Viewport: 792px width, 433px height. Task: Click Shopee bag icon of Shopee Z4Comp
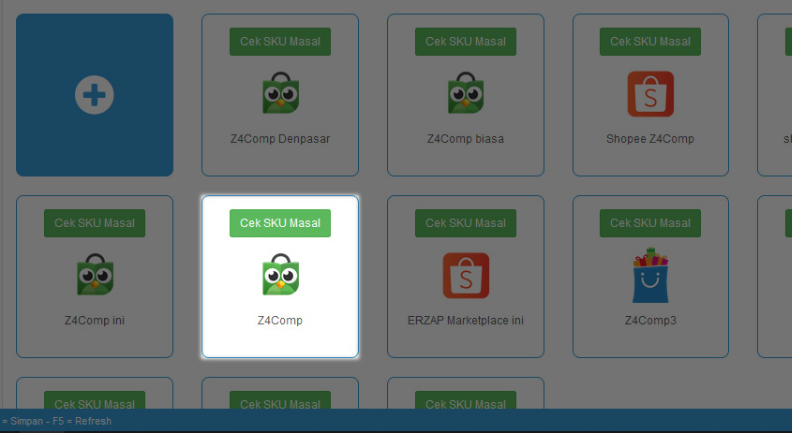click(651, 94)
